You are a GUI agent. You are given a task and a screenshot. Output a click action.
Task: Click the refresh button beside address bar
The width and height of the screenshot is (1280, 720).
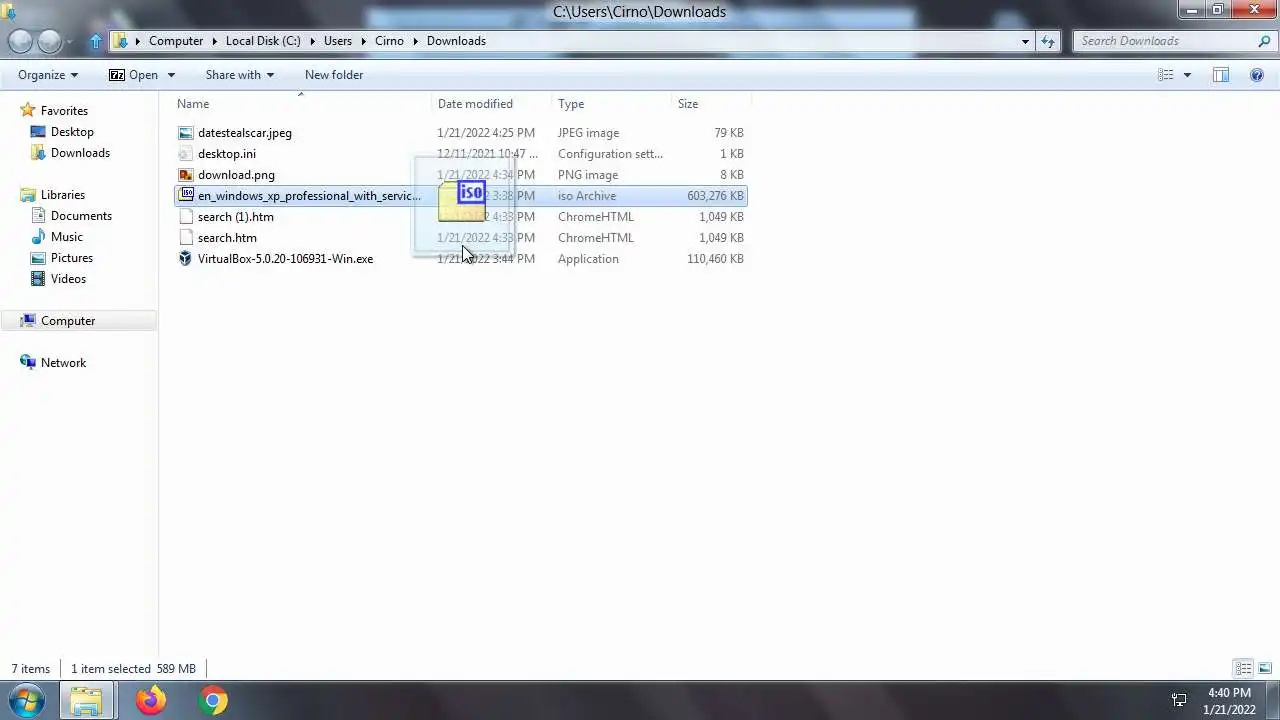click(x=1048, y=41)
